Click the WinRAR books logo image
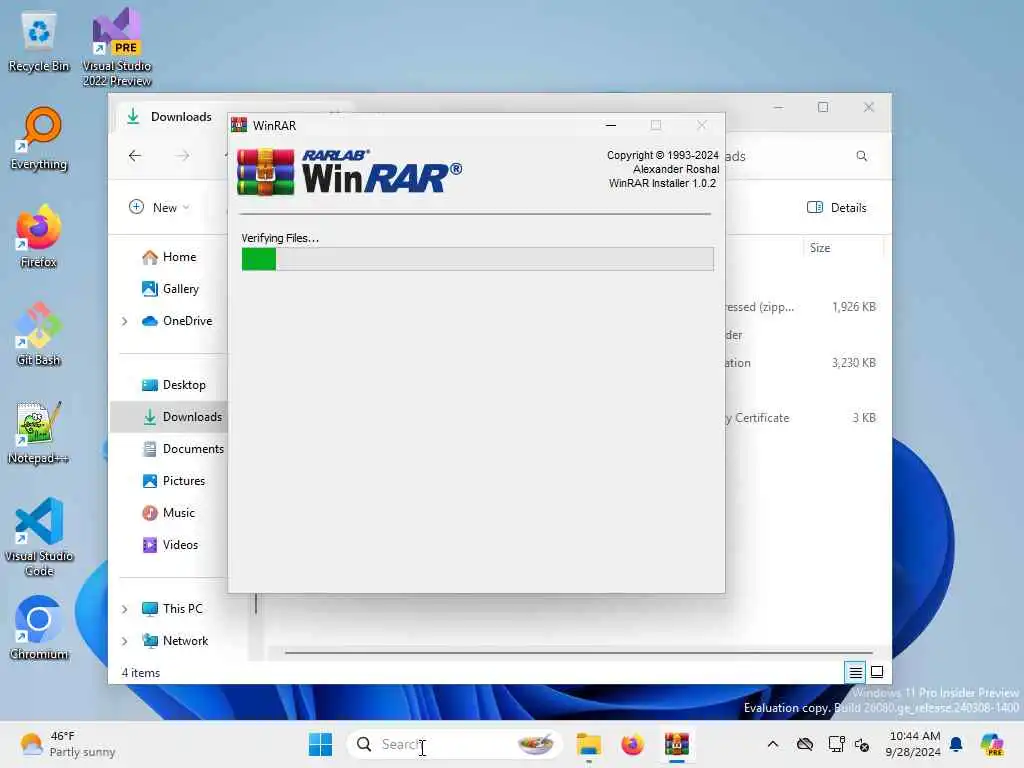 pyautogui.click(x=265, y=172)
